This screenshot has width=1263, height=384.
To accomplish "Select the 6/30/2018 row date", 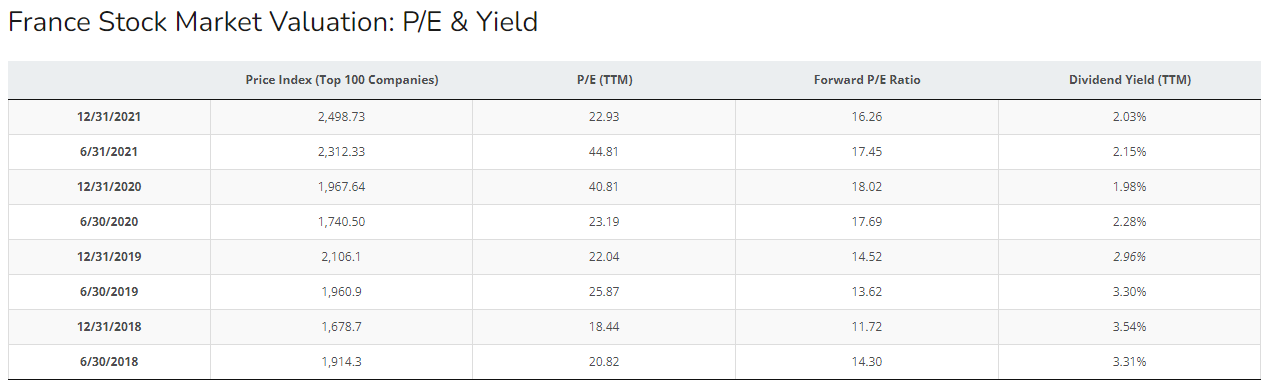I will [109, 362].
